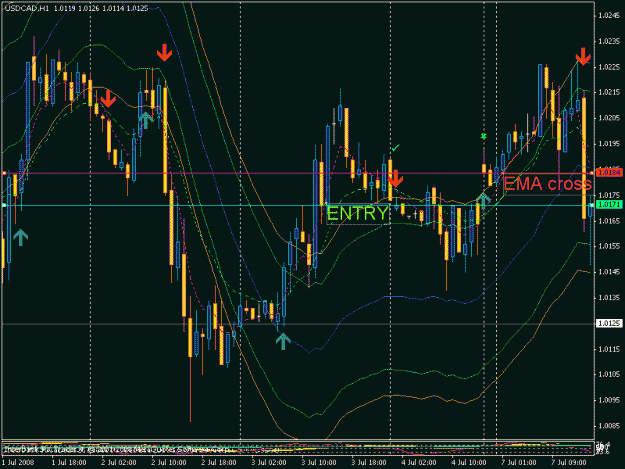This screenshot has height=469, width=625.
Task: Click the 1 Jul 18:00 time label
Action: (69, 463)
